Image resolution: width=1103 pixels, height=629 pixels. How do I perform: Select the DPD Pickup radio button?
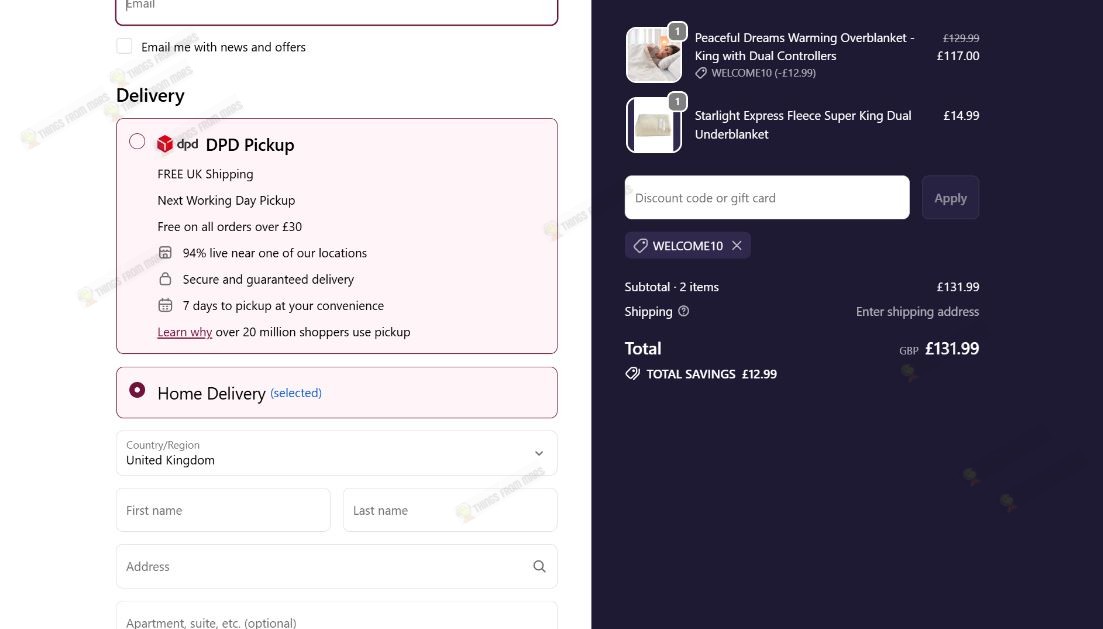click(137, 141)
